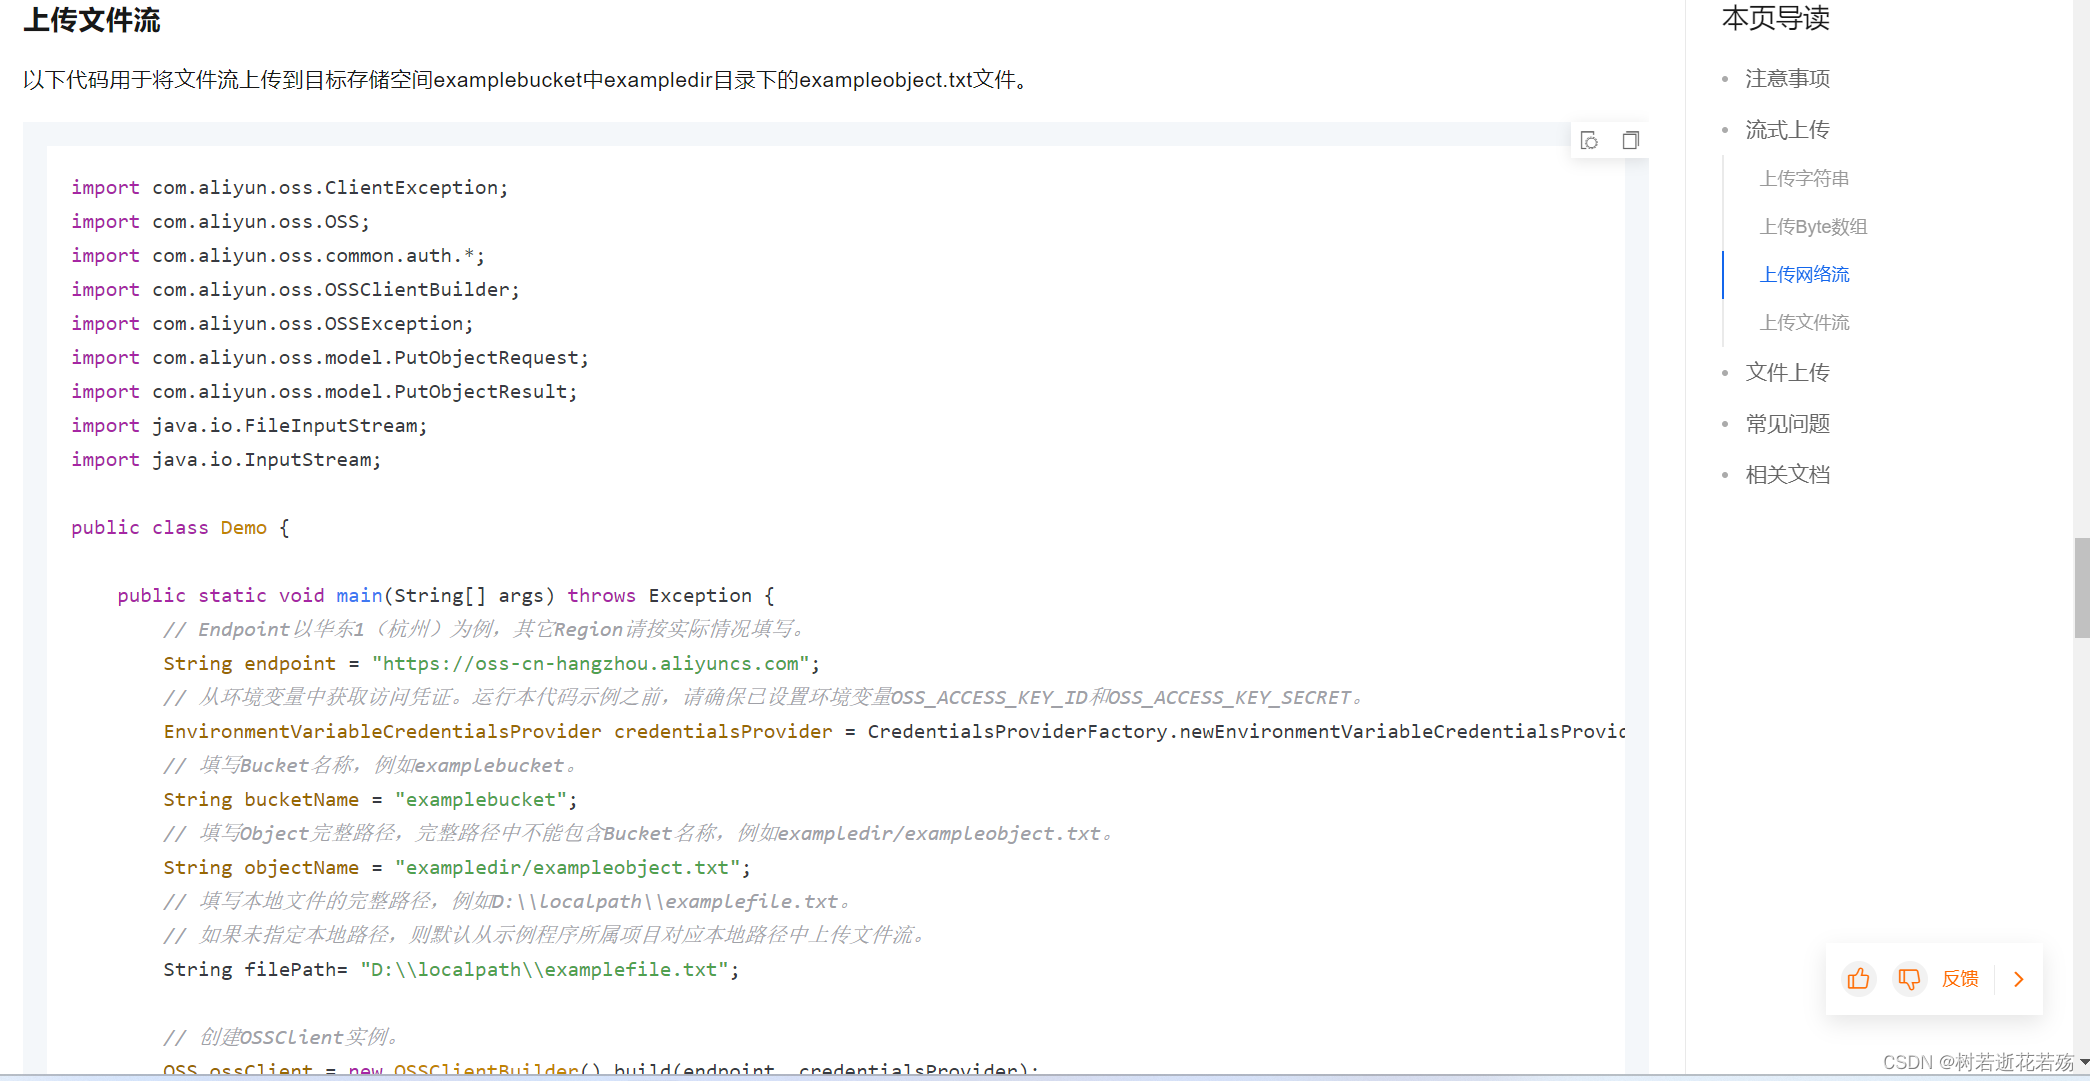Click the 上传文件流 page title
Image resolution: width=2090 pixels, height=1081 pixels.
point(91,20)
